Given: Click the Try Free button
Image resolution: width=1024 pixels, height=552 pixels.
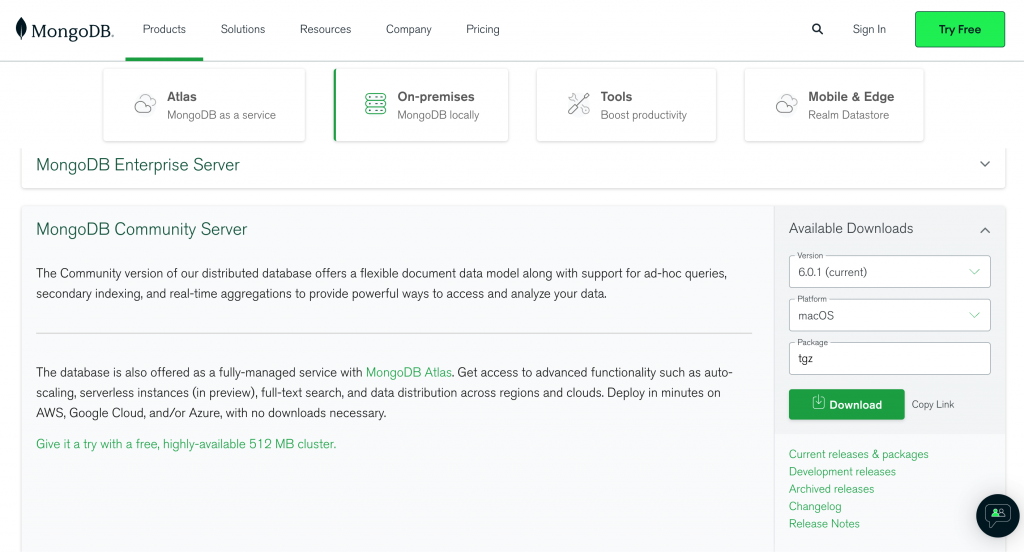Looking at the screenshot, I should 960,29.
